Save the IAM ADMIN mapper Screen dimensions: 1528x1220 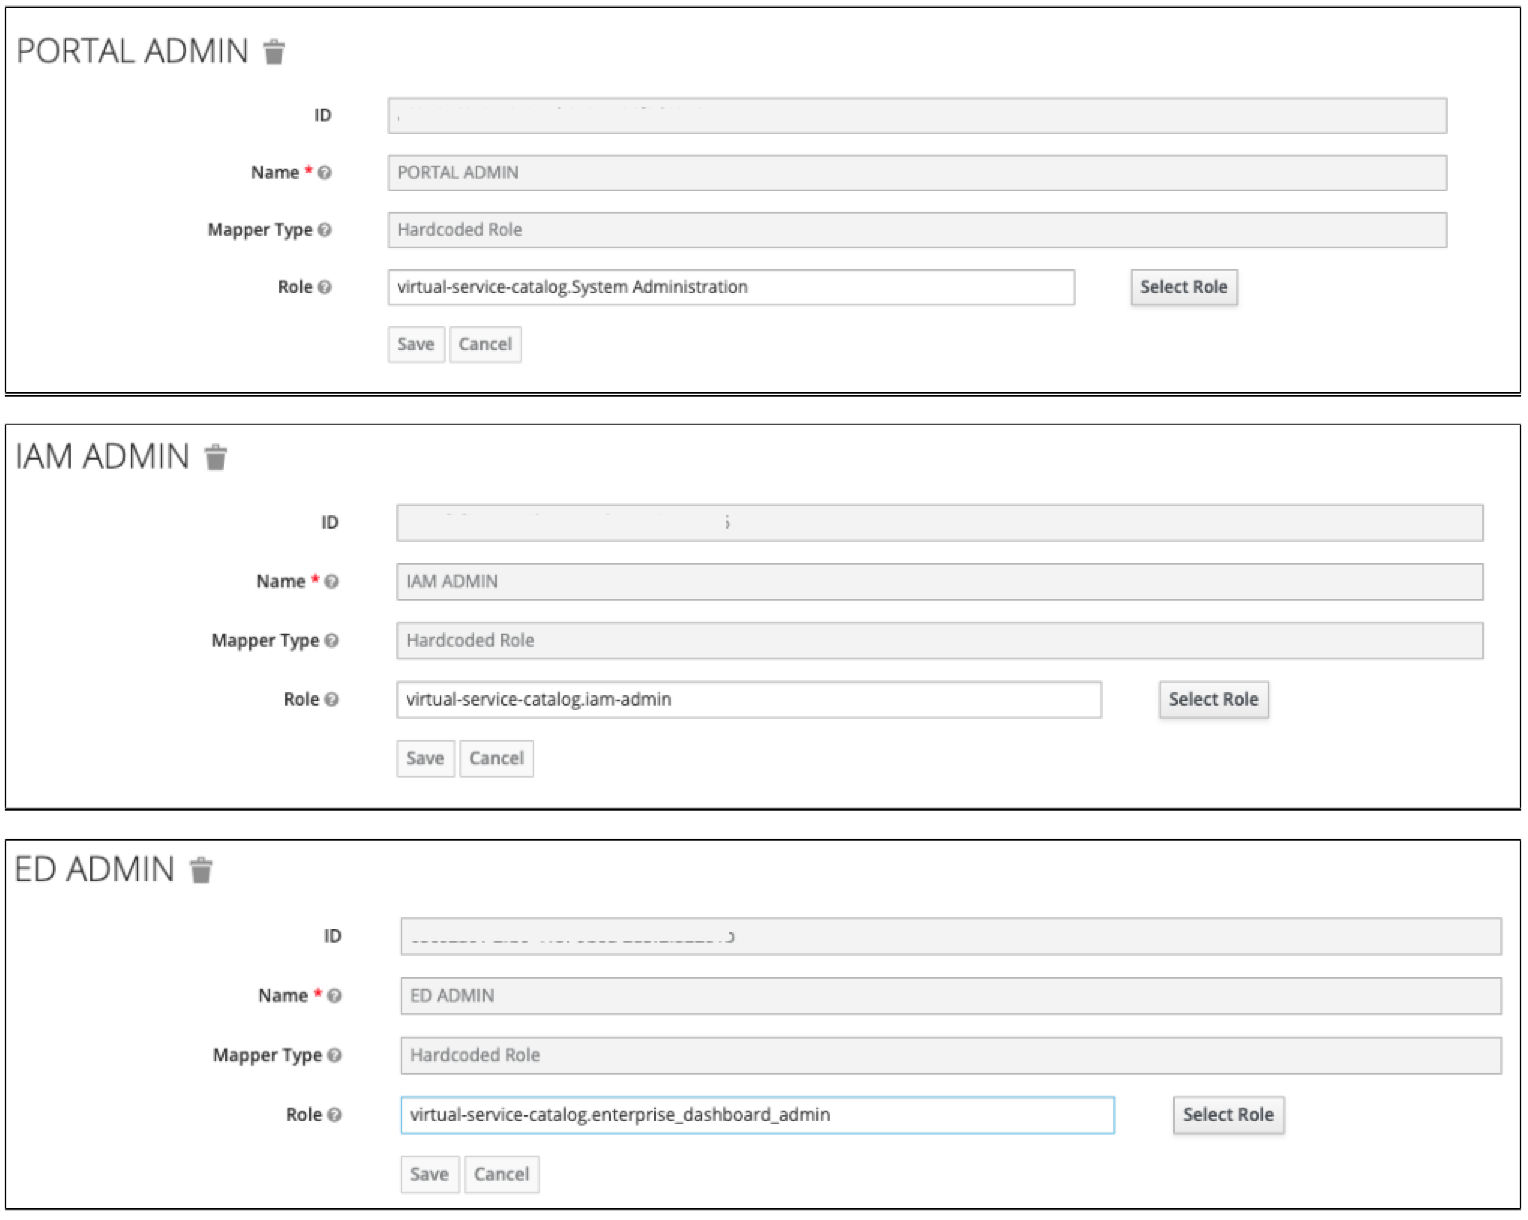[x=425, y=759]
